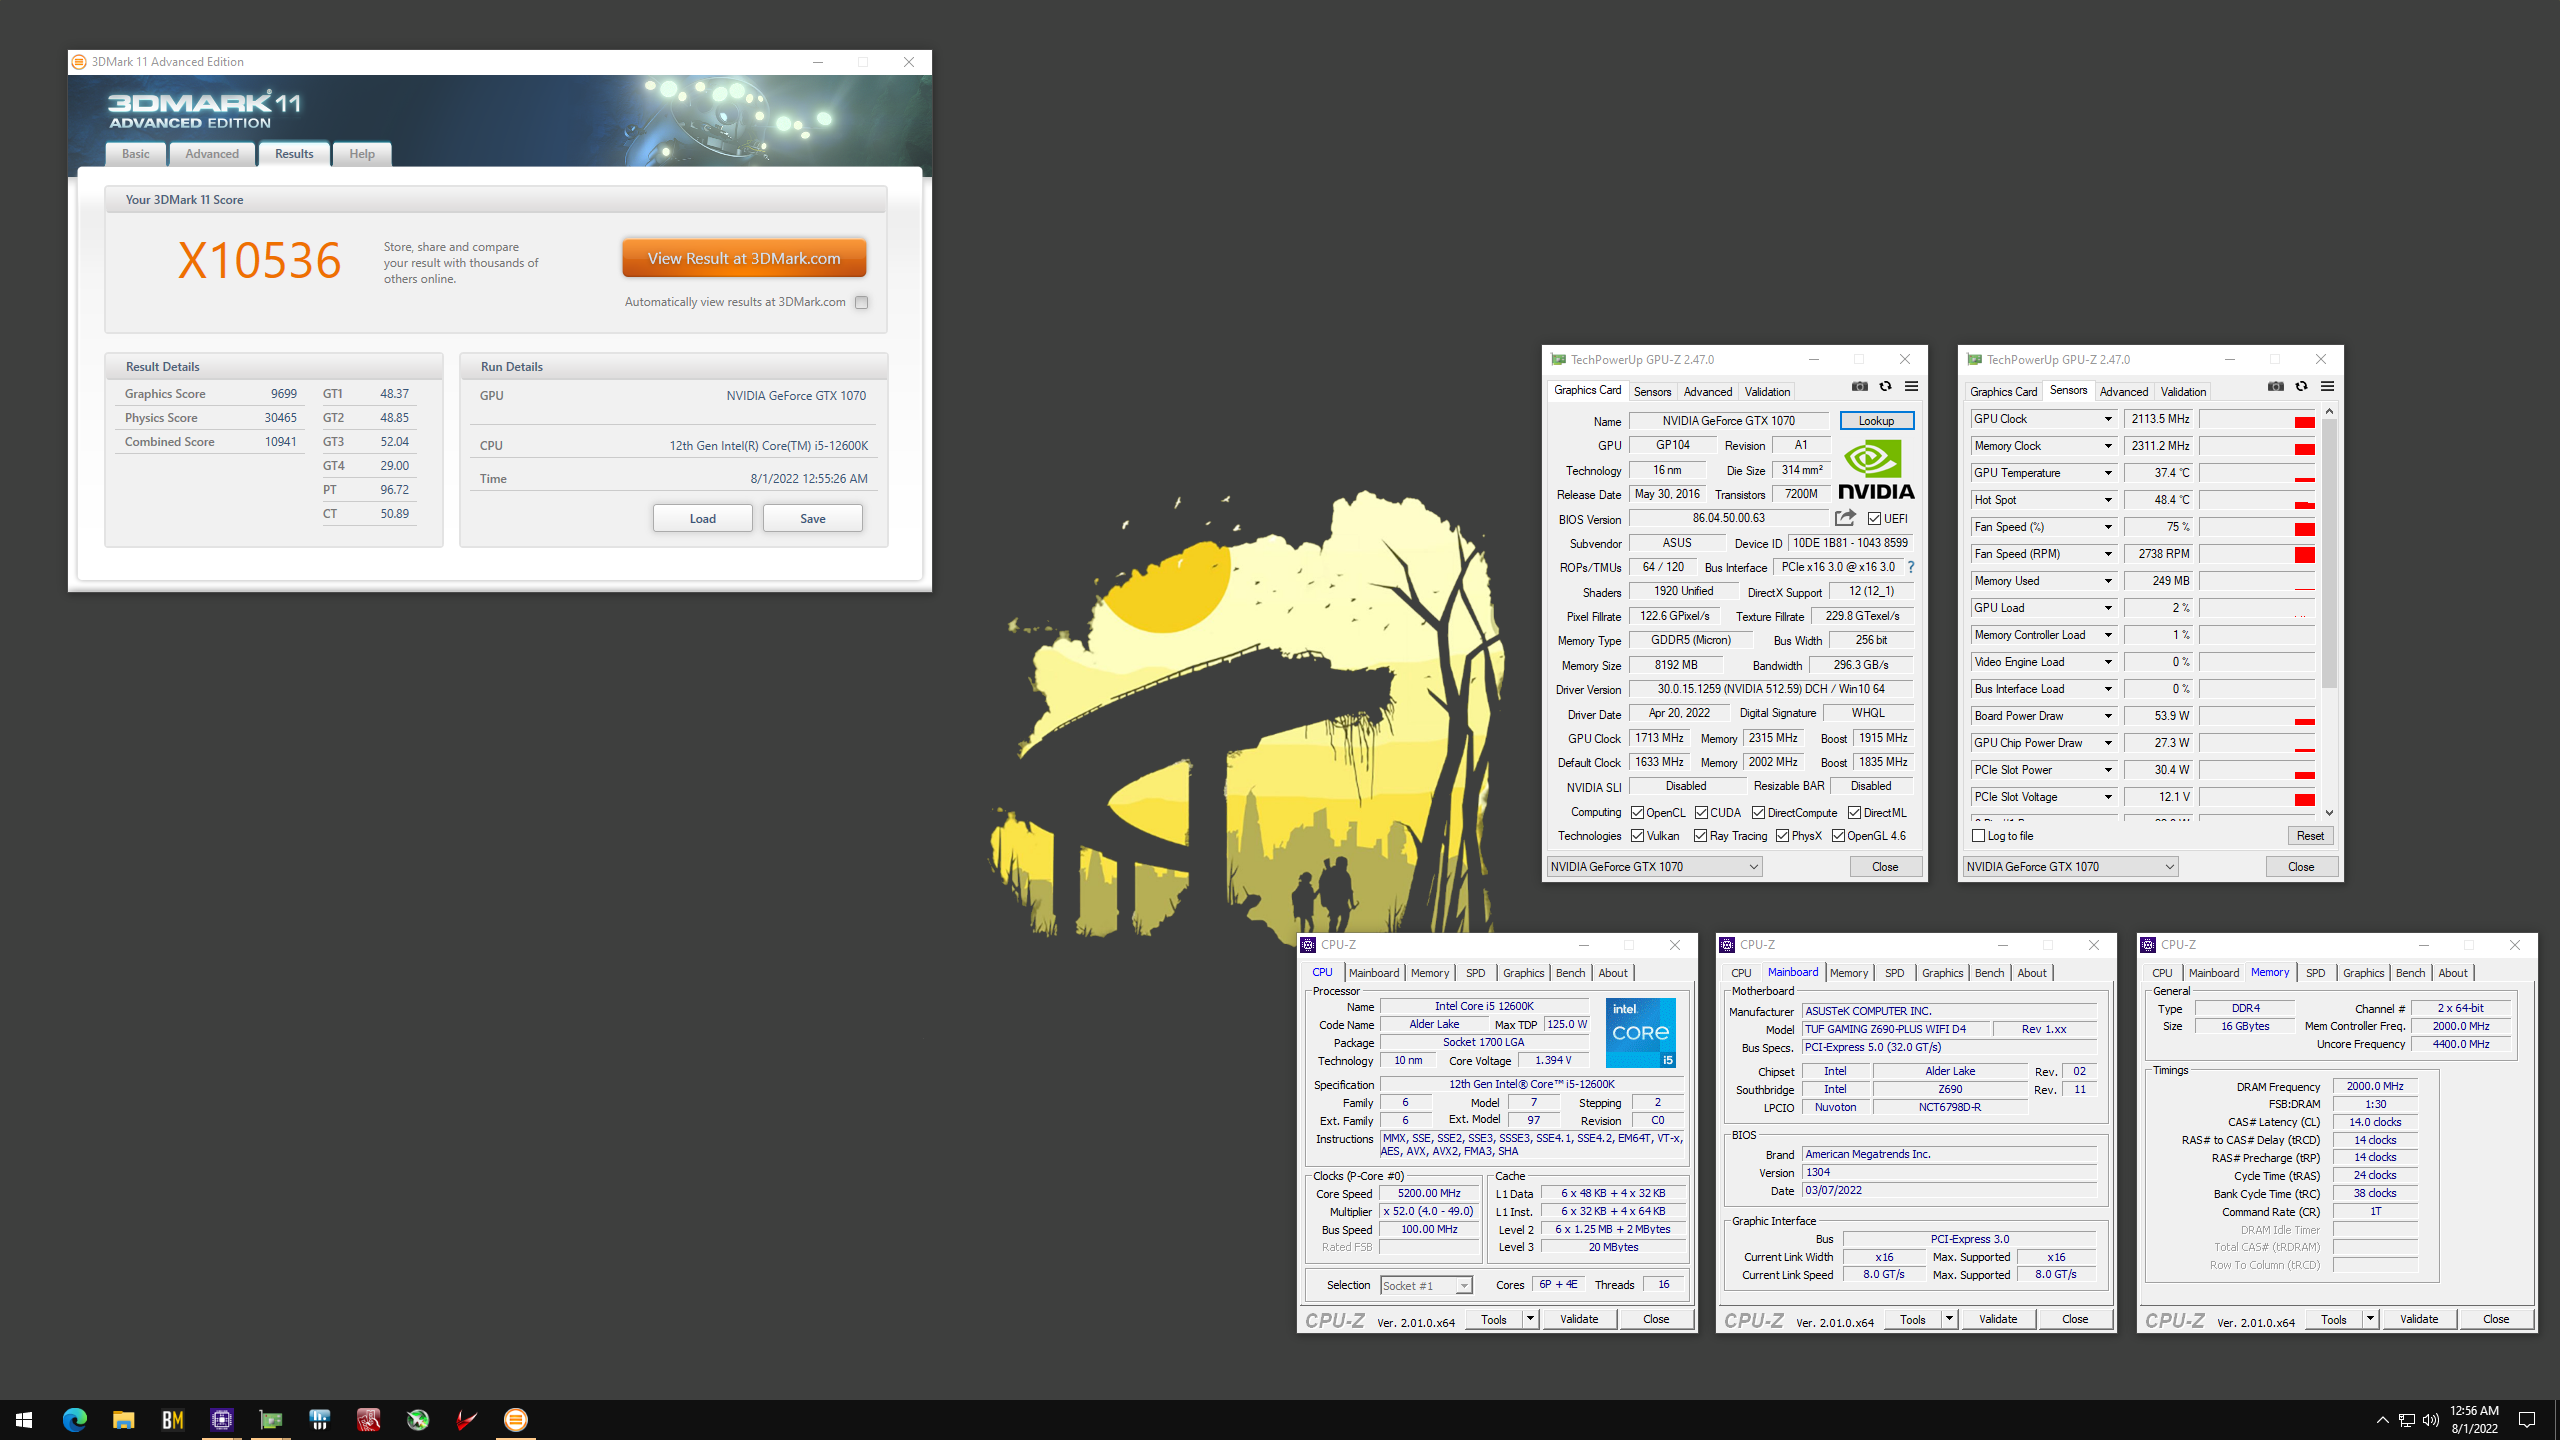Open the Help tab in 3DMark 11

(x=362, y=154)
